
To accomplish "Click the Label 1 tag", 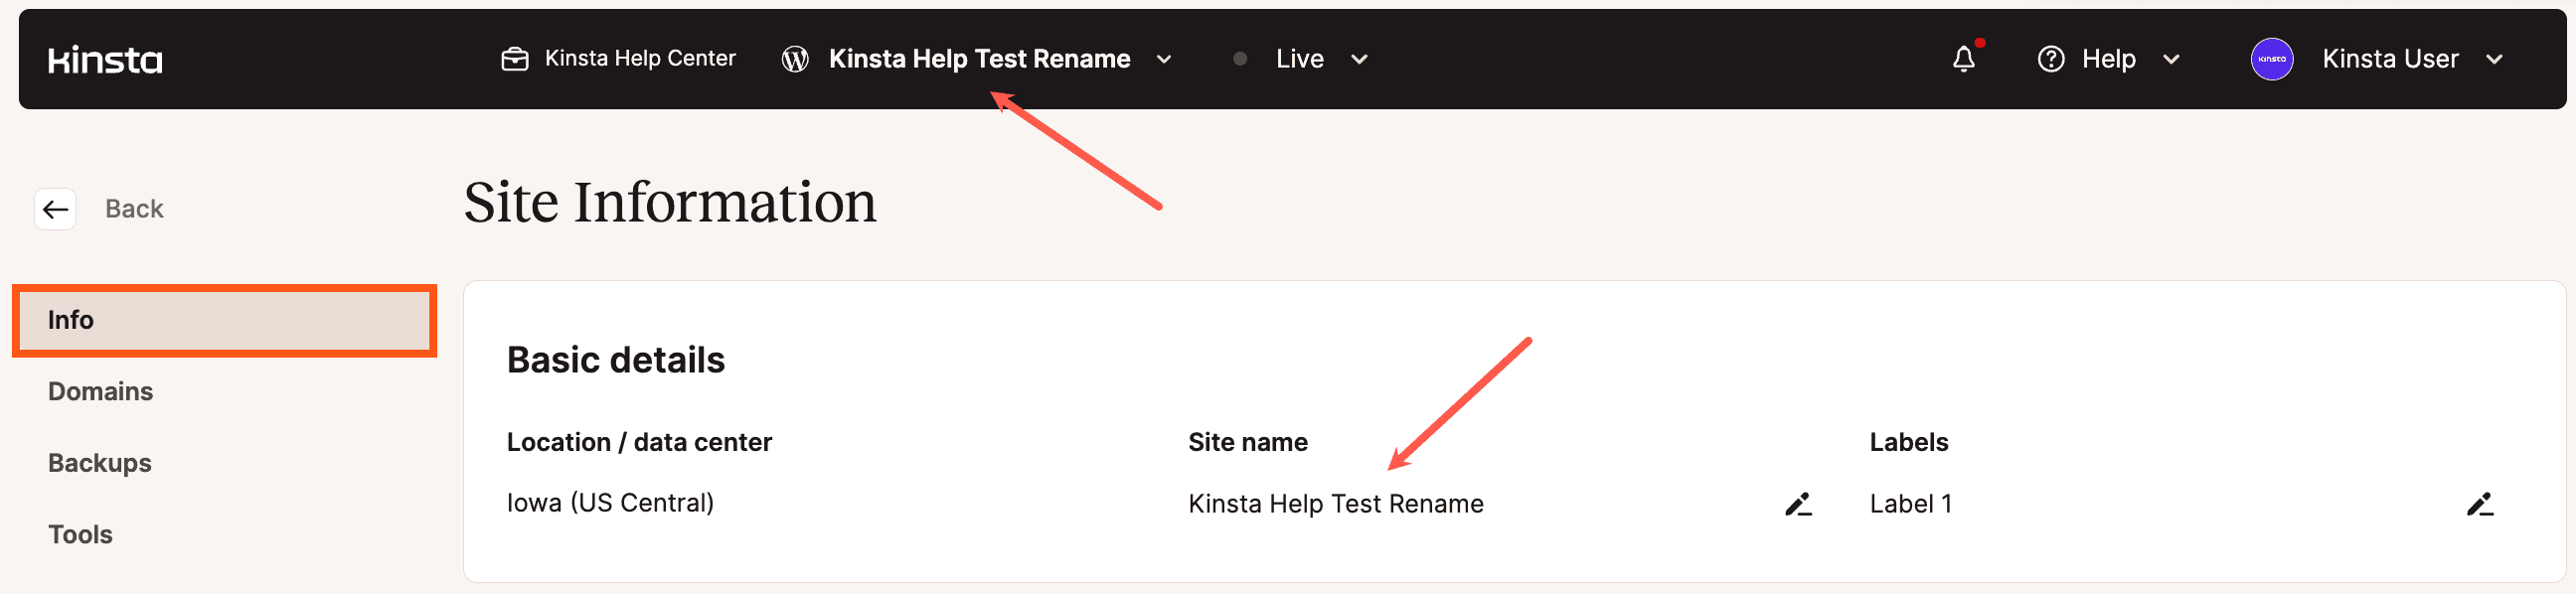I will pos(1910,504).
